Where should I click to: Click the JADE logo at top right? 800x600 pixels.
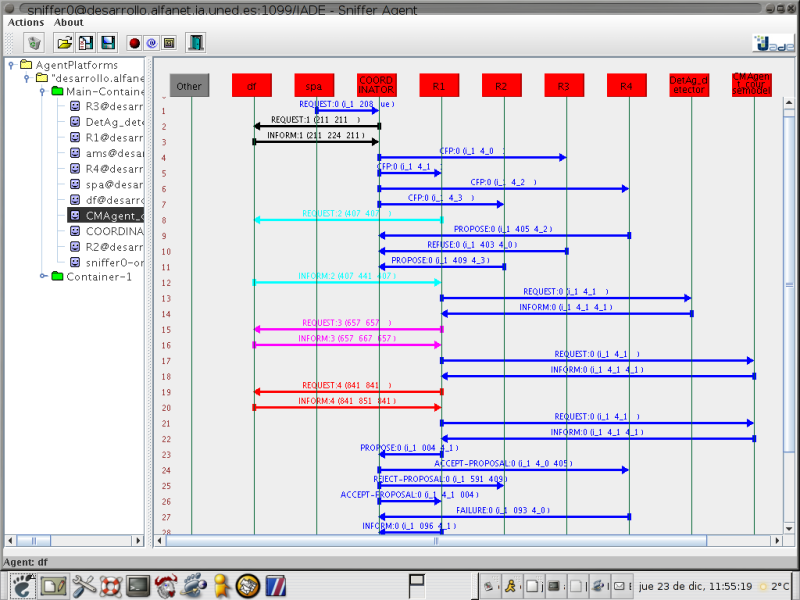pos(773,43)
